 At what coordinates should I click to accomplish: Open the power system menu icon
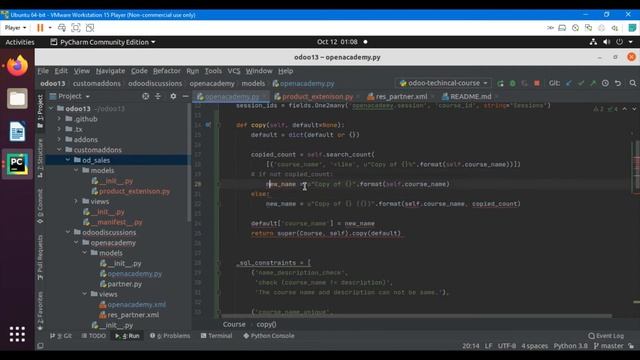pyautogui.click(x=620, y=42)
